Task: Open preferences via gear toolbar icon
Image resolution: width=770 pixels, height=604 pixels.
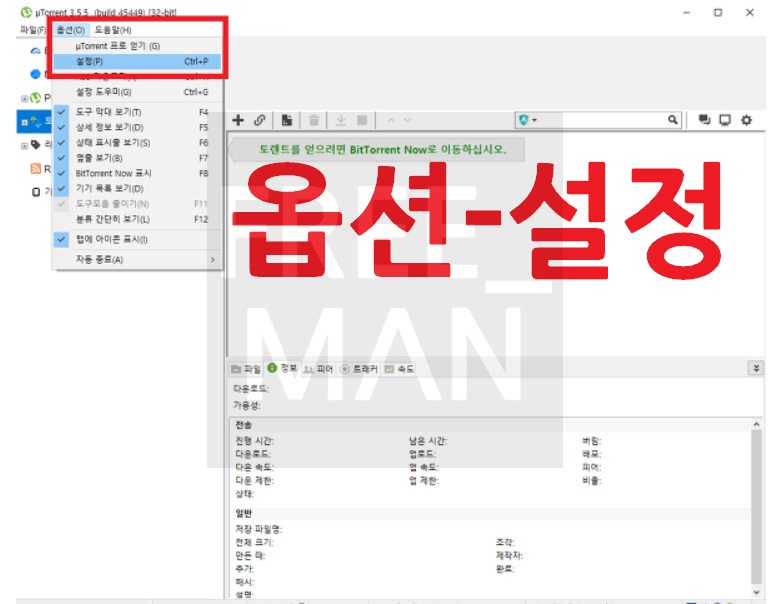Action: coord(746,120)
